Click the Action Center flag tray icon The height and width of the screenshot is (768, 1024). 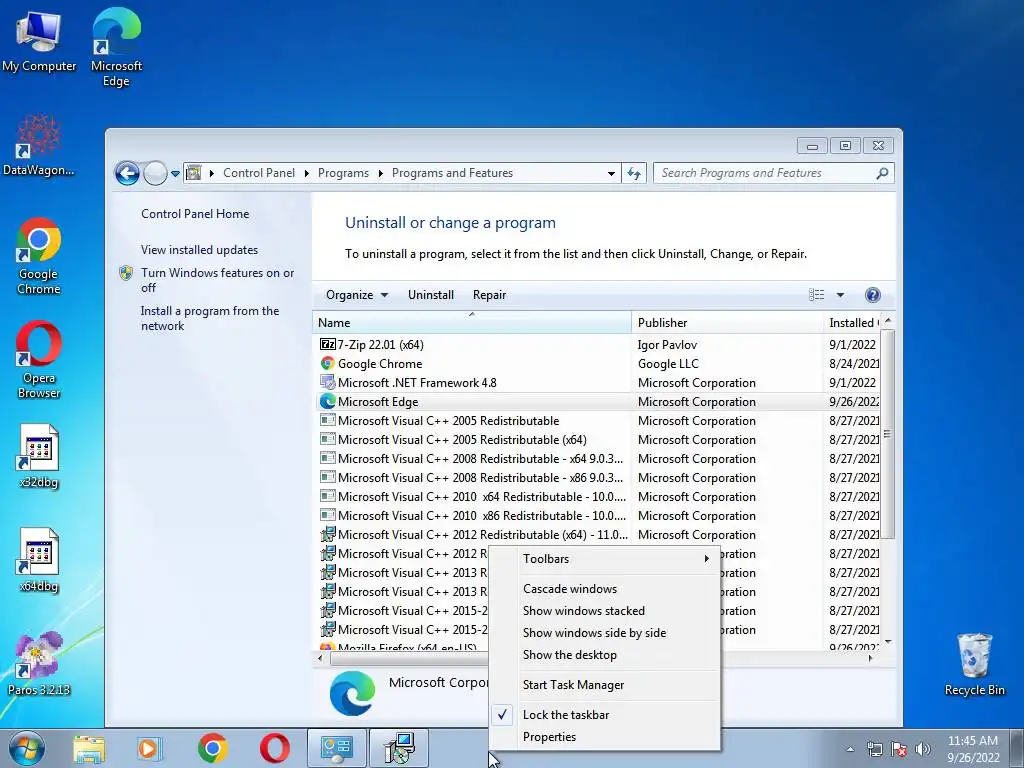point(899,748)
